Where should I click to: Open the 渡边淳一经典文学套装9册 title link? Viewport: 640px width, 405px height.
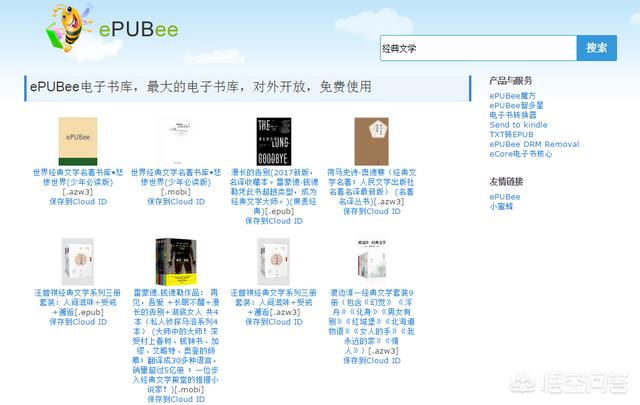pos(371,322)
